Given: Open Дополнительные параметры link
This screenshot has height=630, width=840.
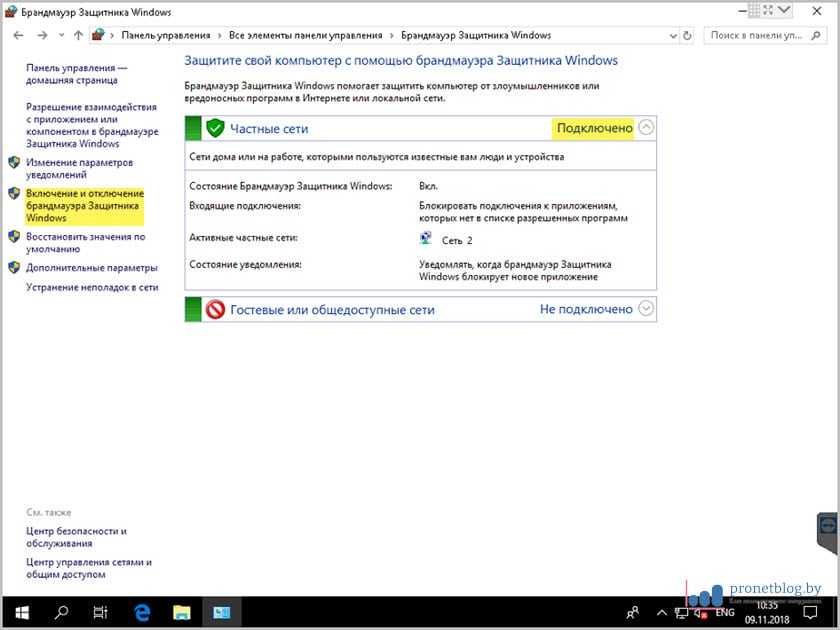Looking at the screenshot, I should [x=91, y=268].
